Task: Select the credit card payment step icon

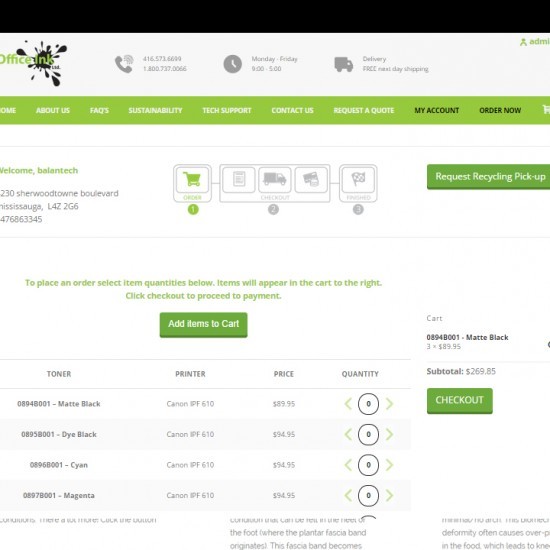Action: pos(311,180)
